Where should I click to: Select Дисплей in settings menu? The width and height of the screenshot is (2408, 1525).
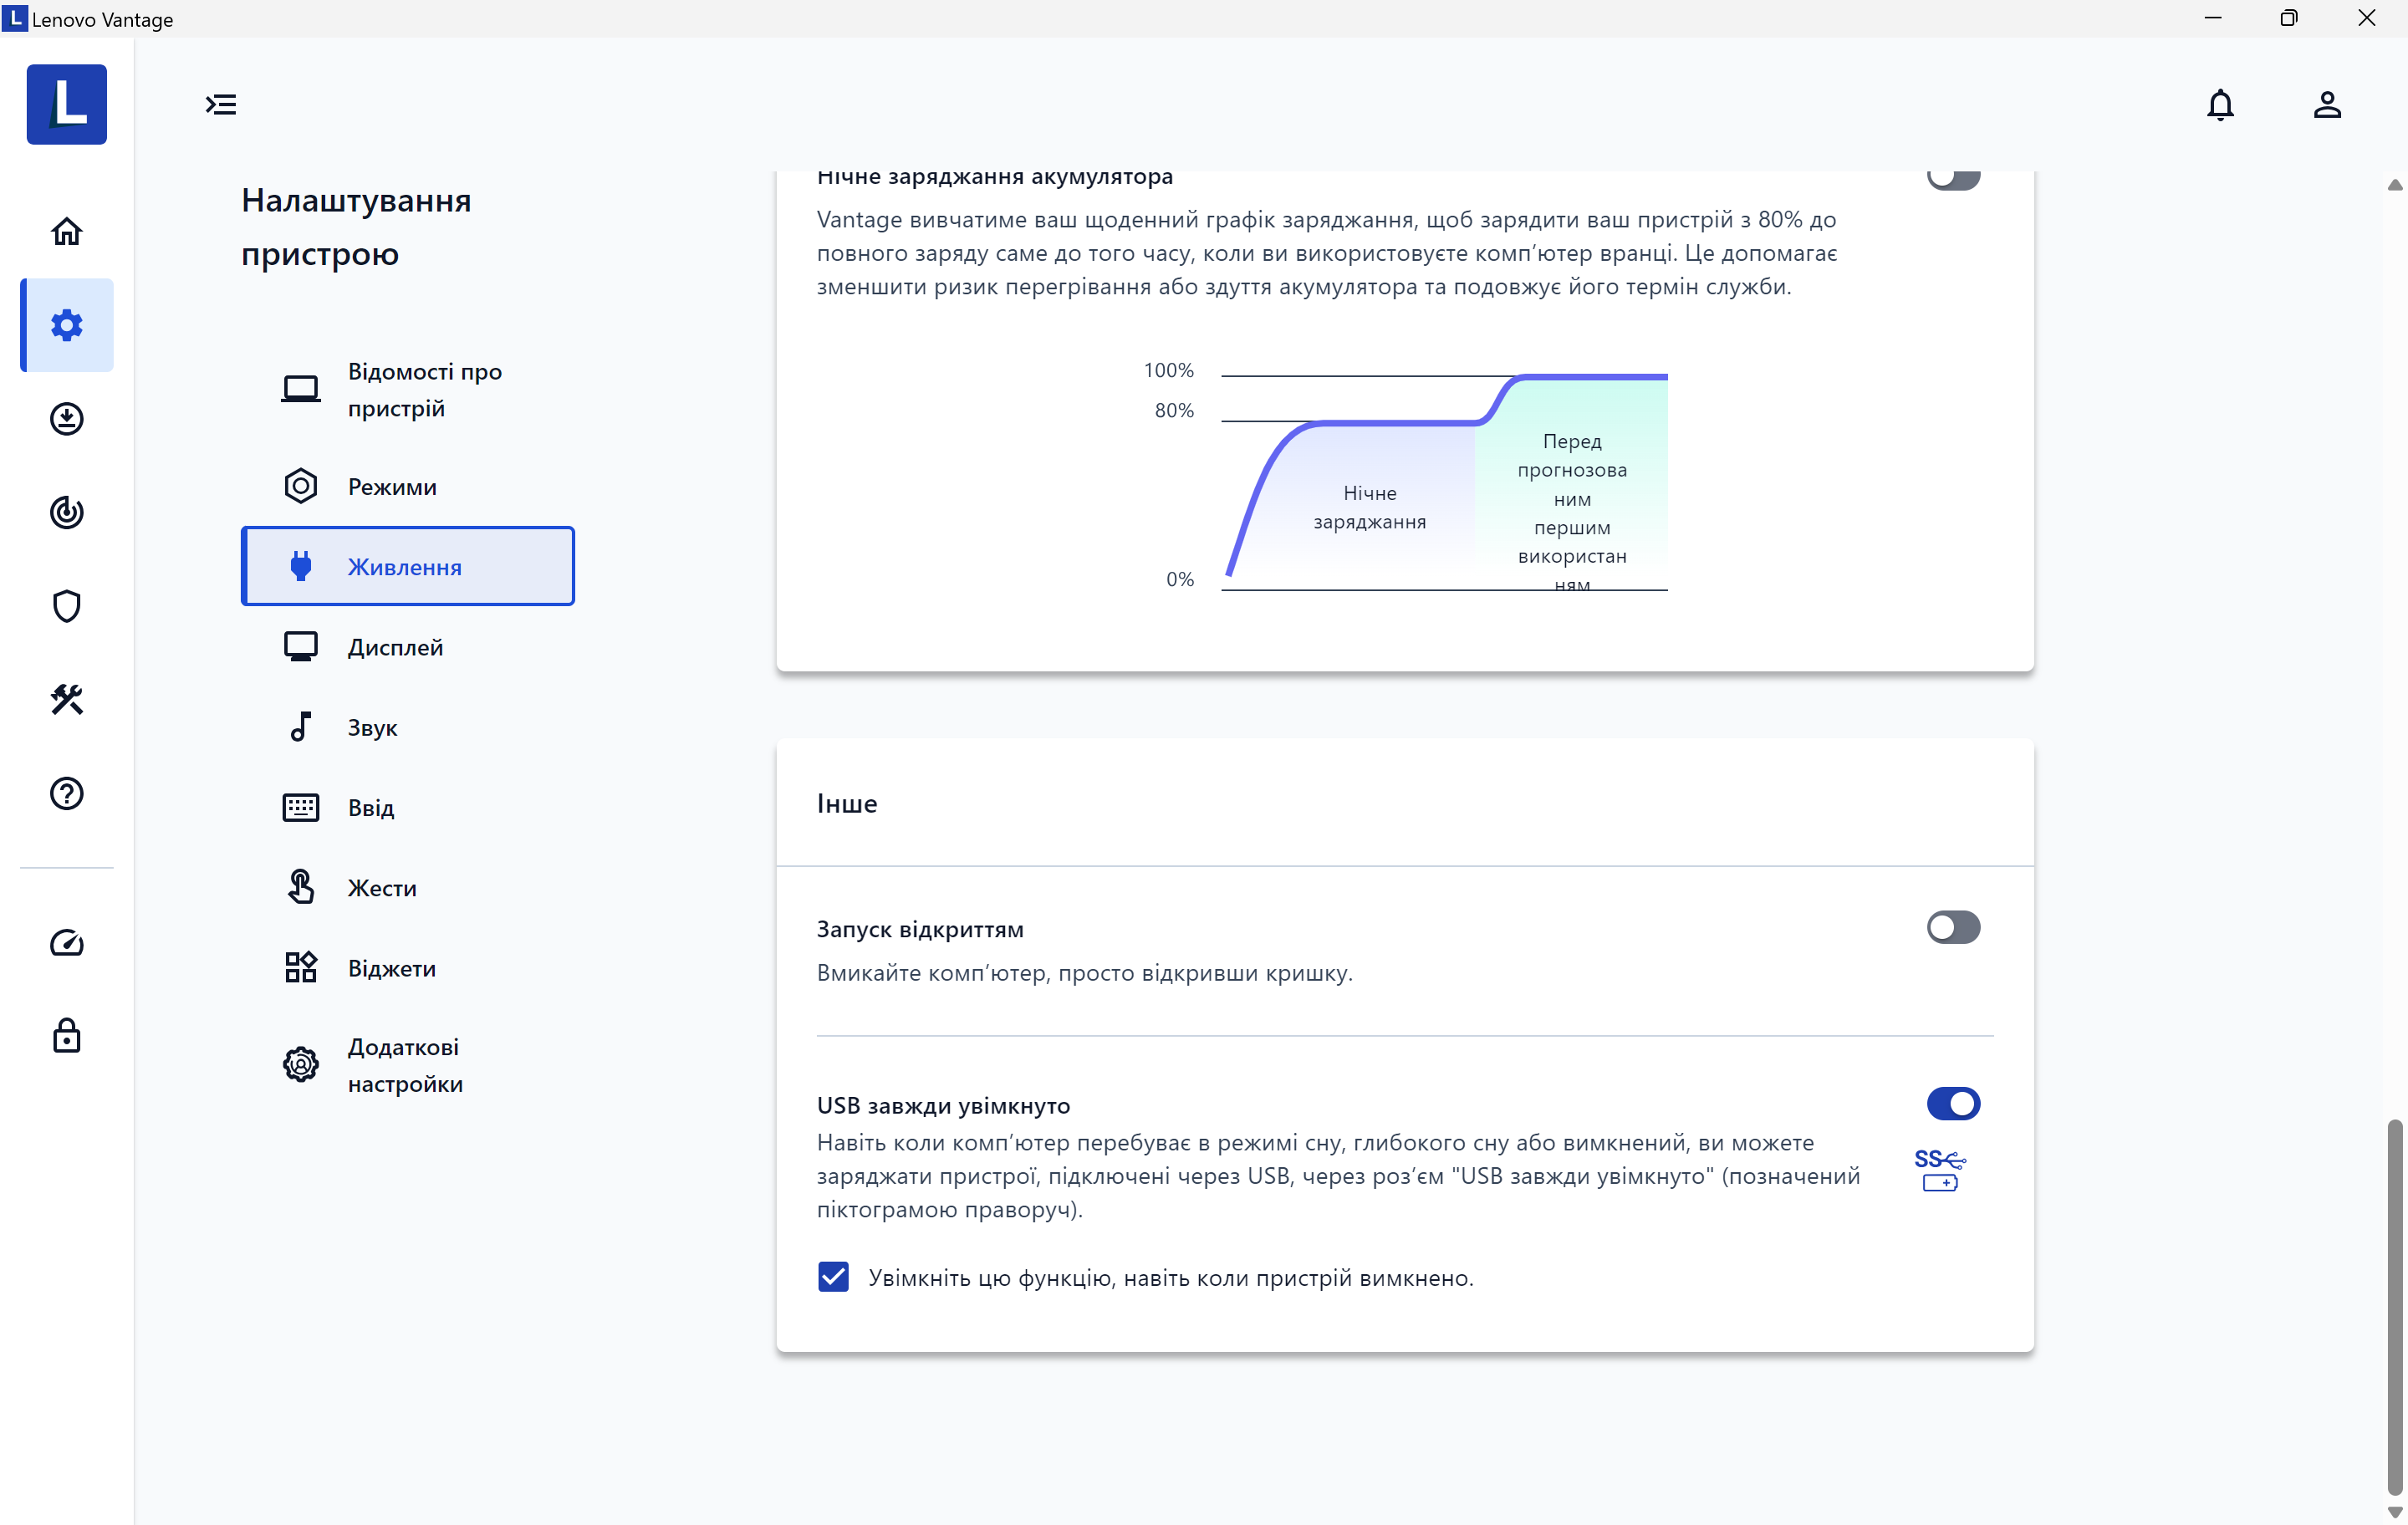[x=395, y=647]
